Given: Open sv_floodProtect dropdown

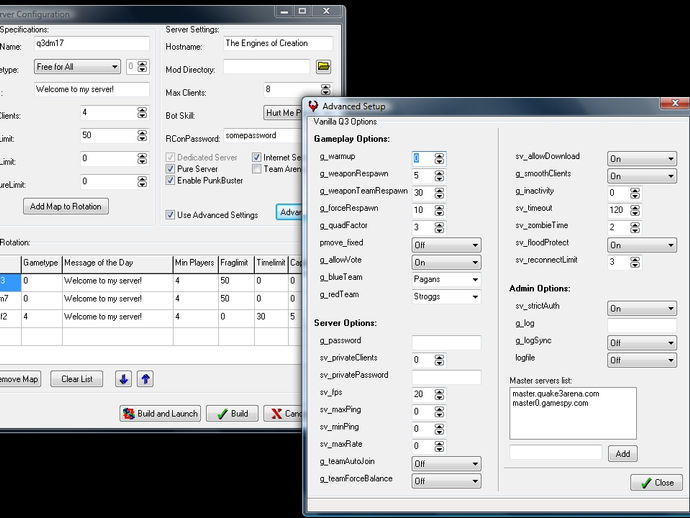Looking at the screenshot, I should click(642, 245).
